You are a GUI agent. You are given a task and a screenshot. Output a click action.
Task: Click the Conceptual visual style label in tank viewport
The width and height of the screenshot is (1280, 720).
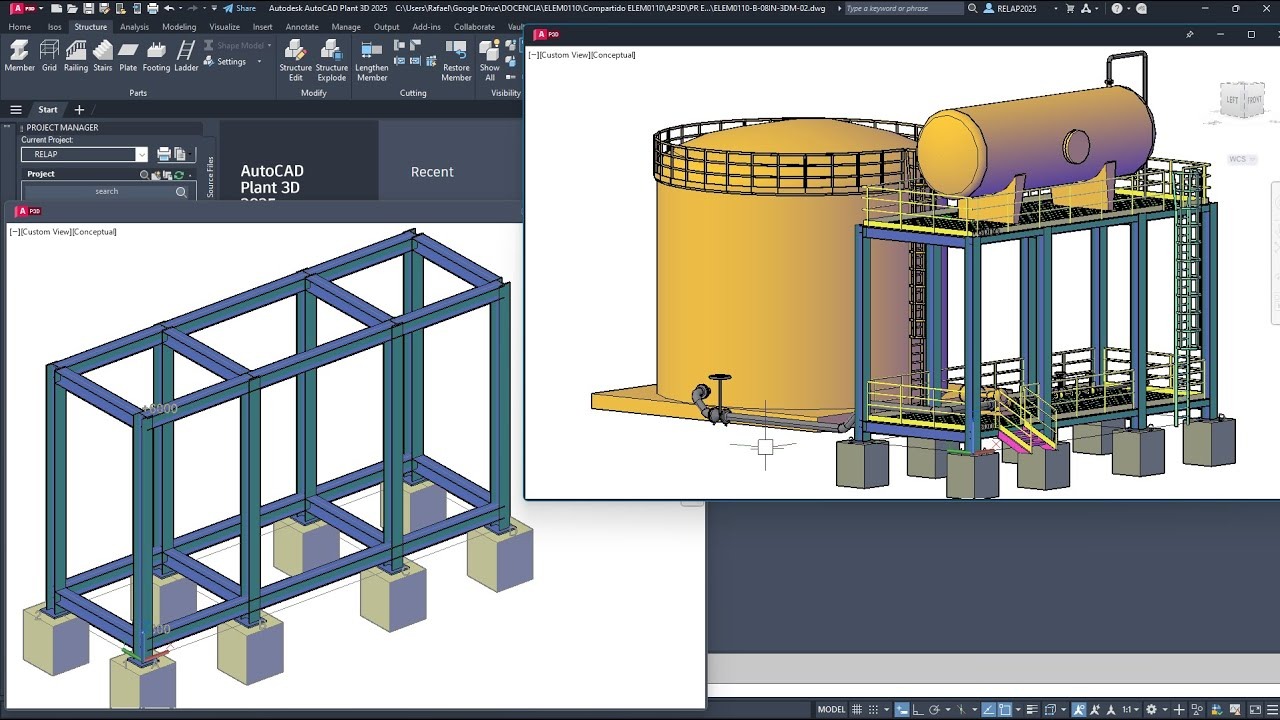[x=613, y=55]
